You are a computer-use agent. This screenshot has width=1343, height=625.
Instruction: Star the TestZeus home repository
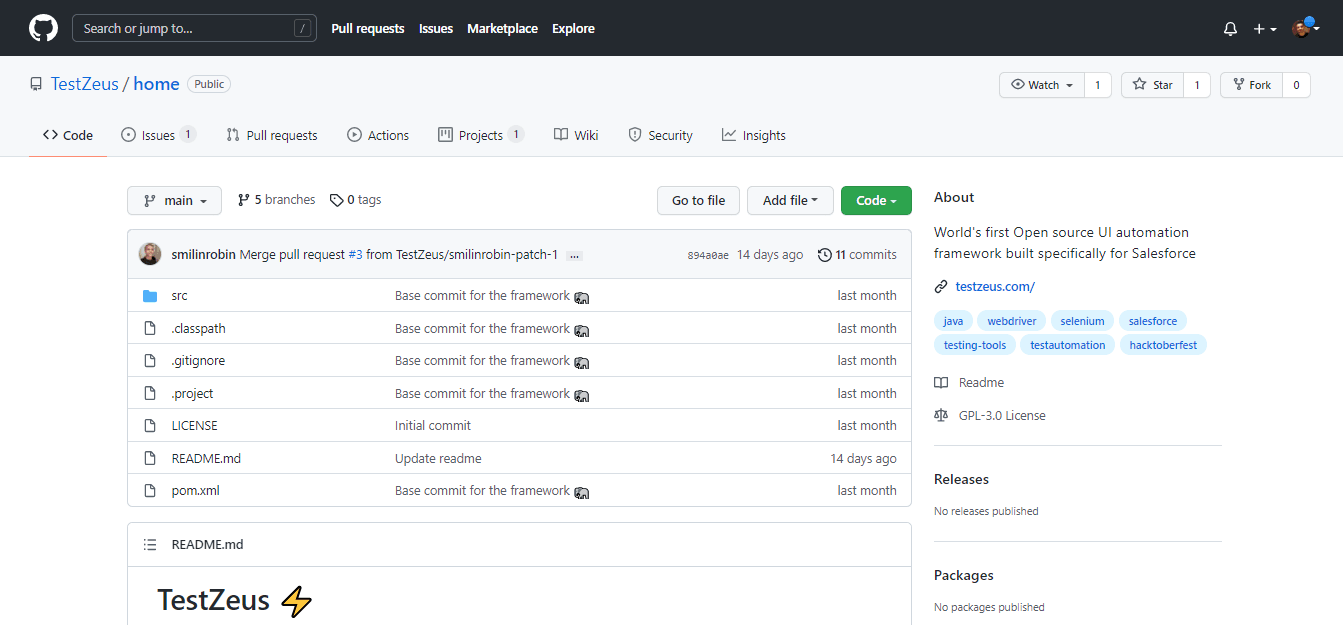[x=1152, y=85]
